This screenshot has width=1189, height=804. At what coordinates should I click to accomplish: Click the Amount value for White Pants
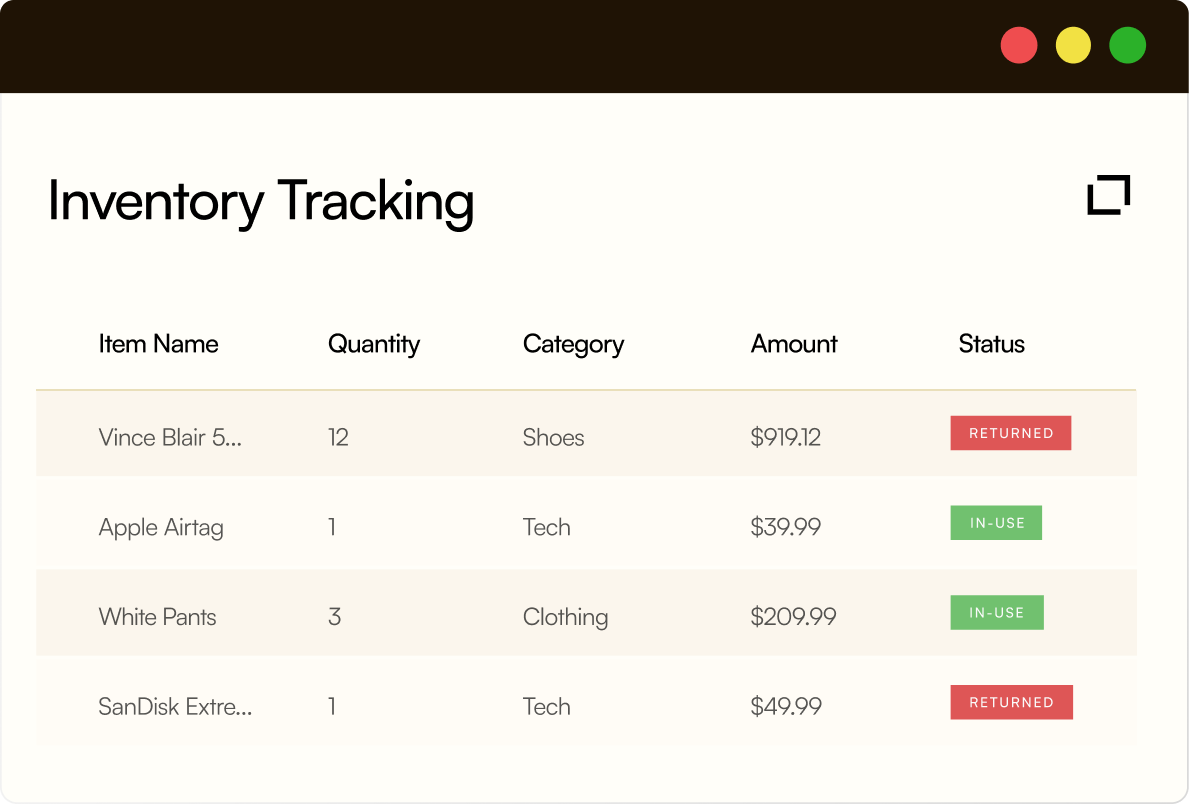click(794, 617)
